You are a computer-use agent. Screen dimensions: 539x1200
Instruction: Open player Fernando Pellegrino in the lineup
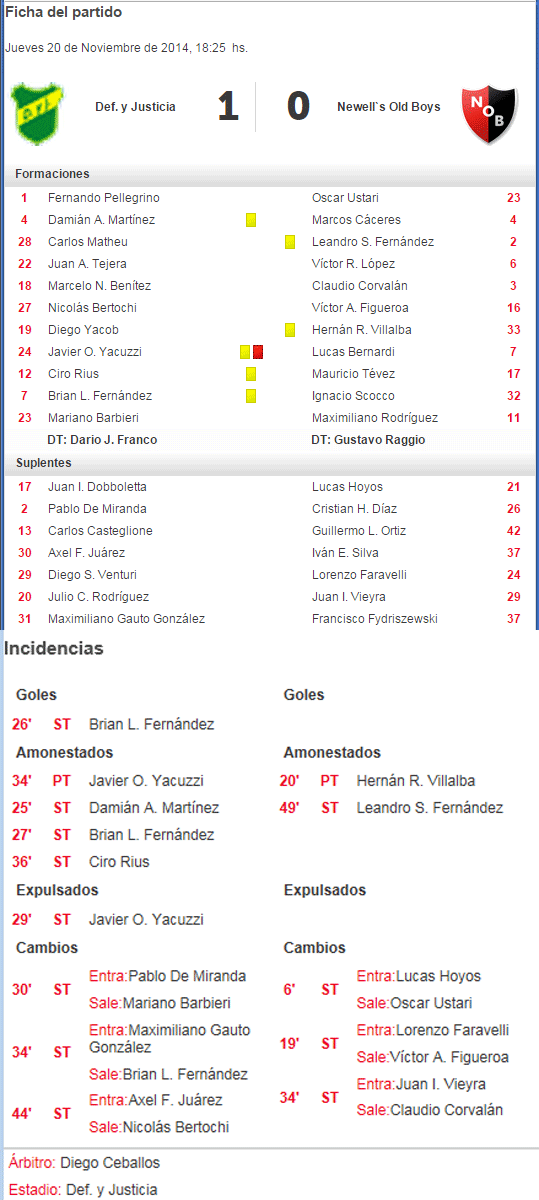tap(104, 198)
